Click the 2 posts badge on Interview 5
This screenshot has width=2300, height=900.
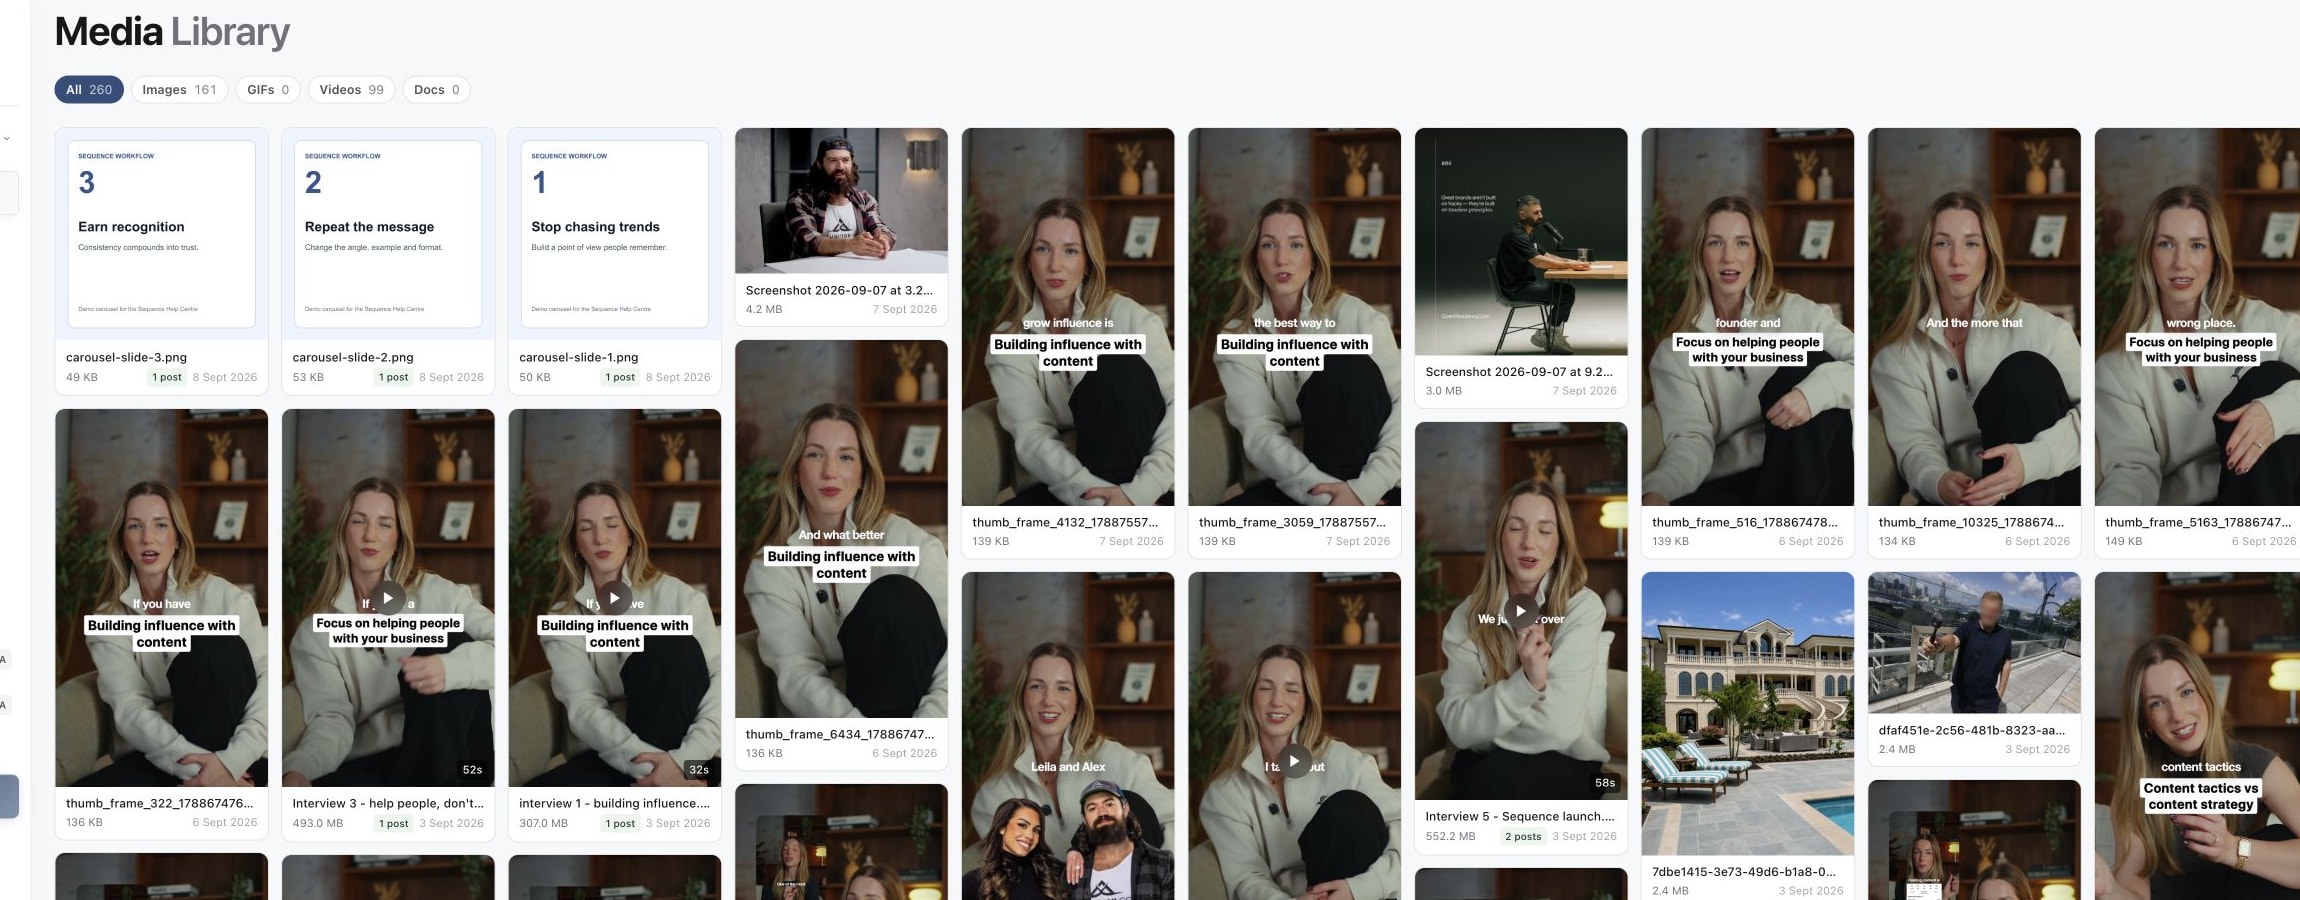coord(1523,836)
